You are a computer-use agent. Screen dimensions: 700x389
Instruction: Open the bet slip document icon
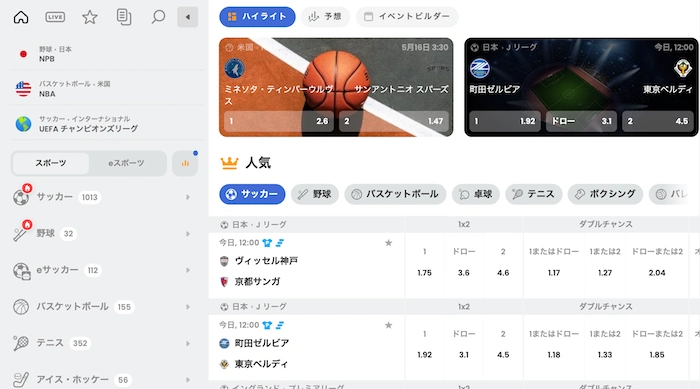[x=124, y=17]
